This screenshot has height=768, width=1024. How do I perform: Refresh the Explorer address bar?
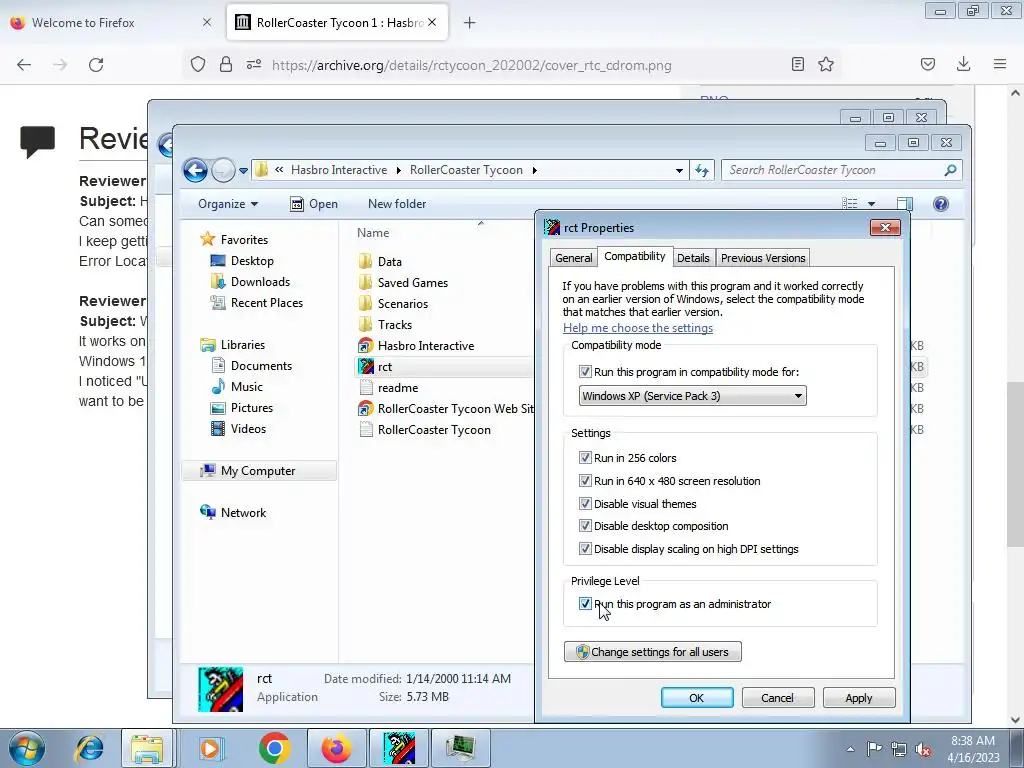pyautogui.click(x=702, y=170)
